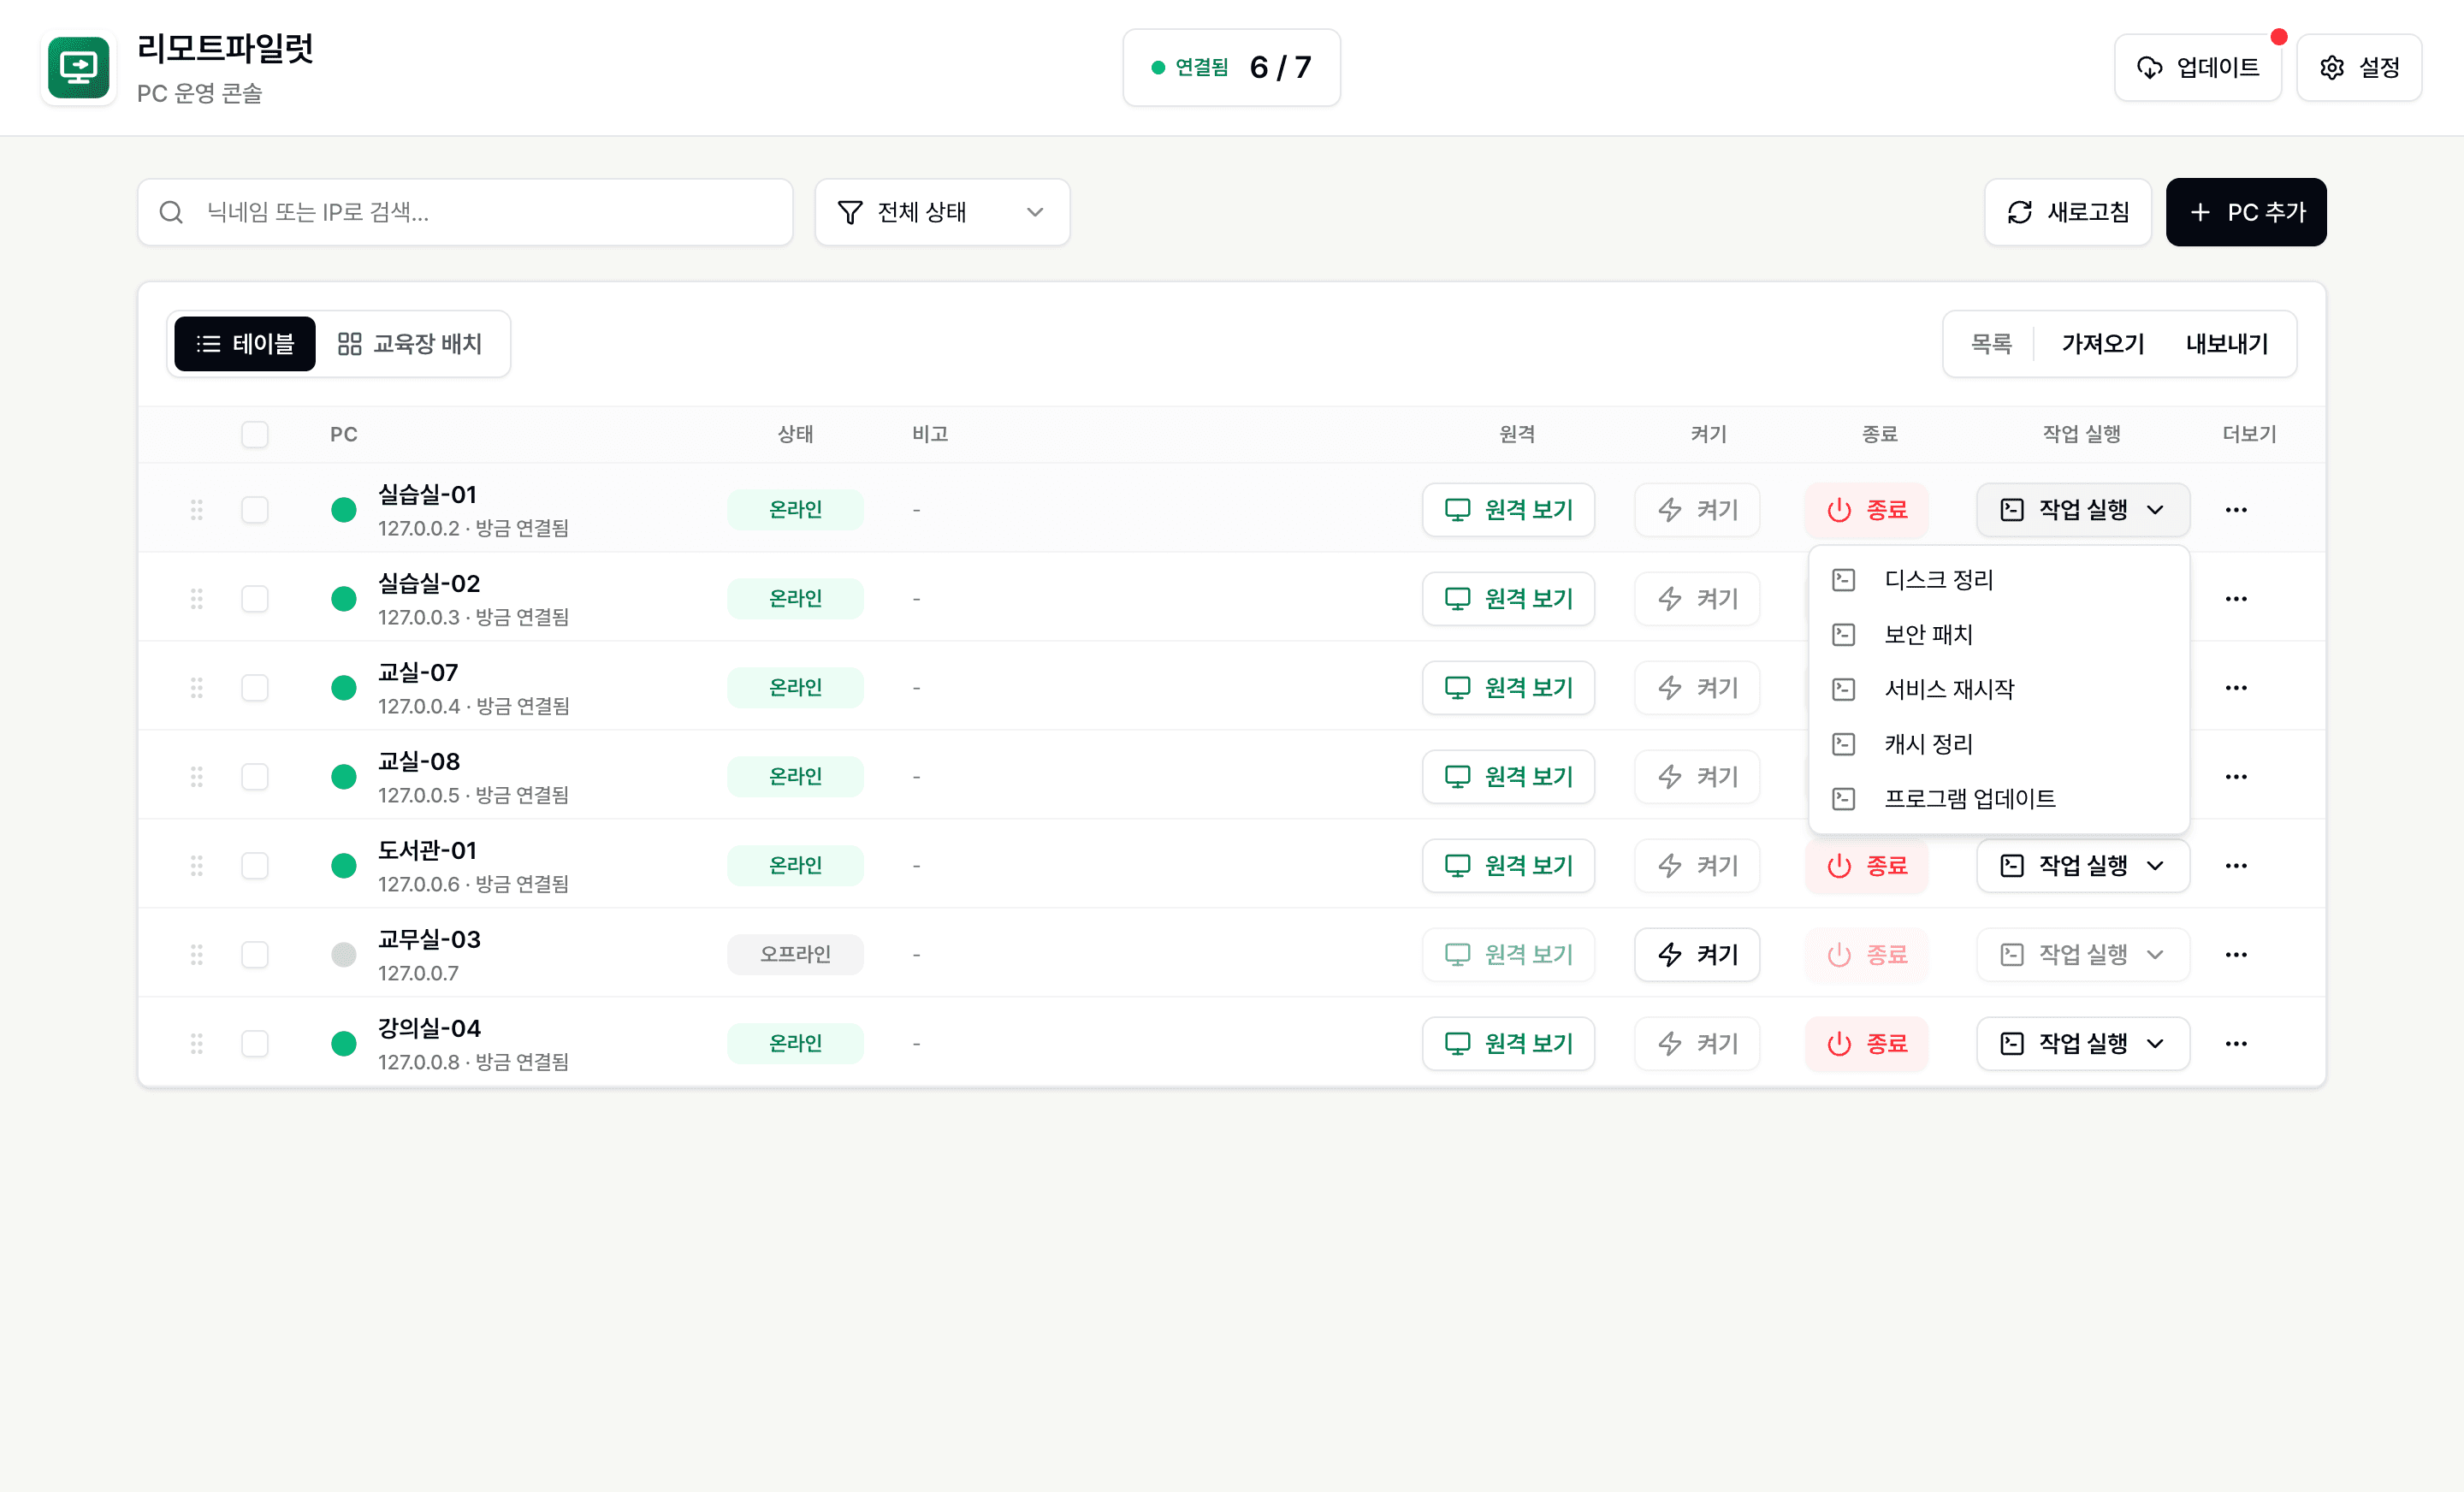
Task: Check the 교실-08 row checkbox
Action: [255, 777]
